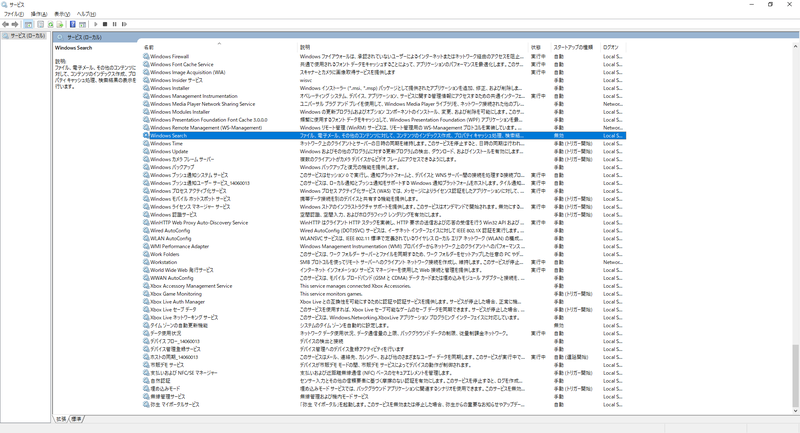Click the Action pane show/hide toolbar icon

click(82, 24)
